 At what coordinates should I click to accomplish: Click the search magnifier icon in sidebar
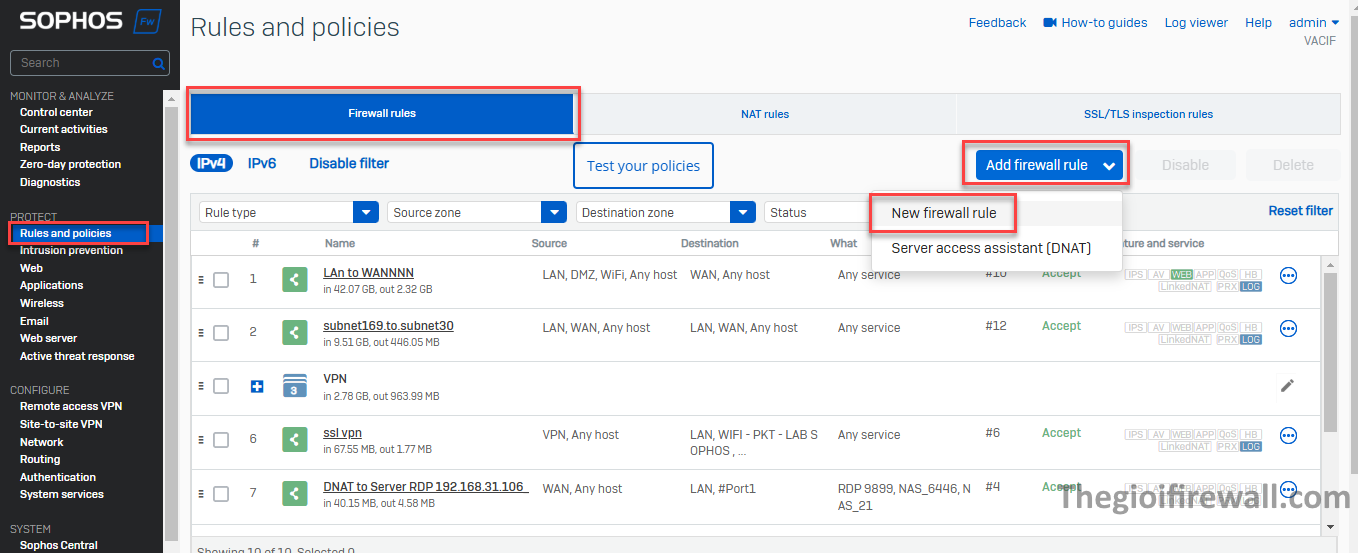pos(158,63)
